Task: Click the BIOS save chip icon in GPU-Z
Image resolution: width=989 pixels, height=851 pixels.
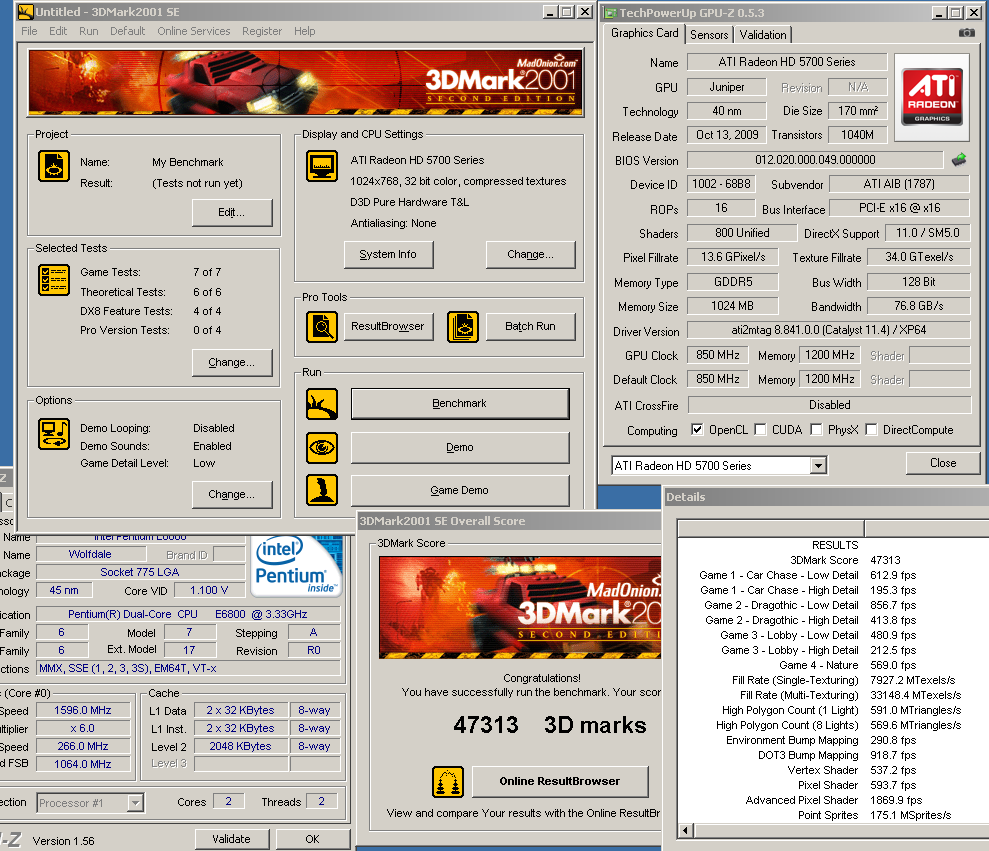Action: click(x=959, y=160)
